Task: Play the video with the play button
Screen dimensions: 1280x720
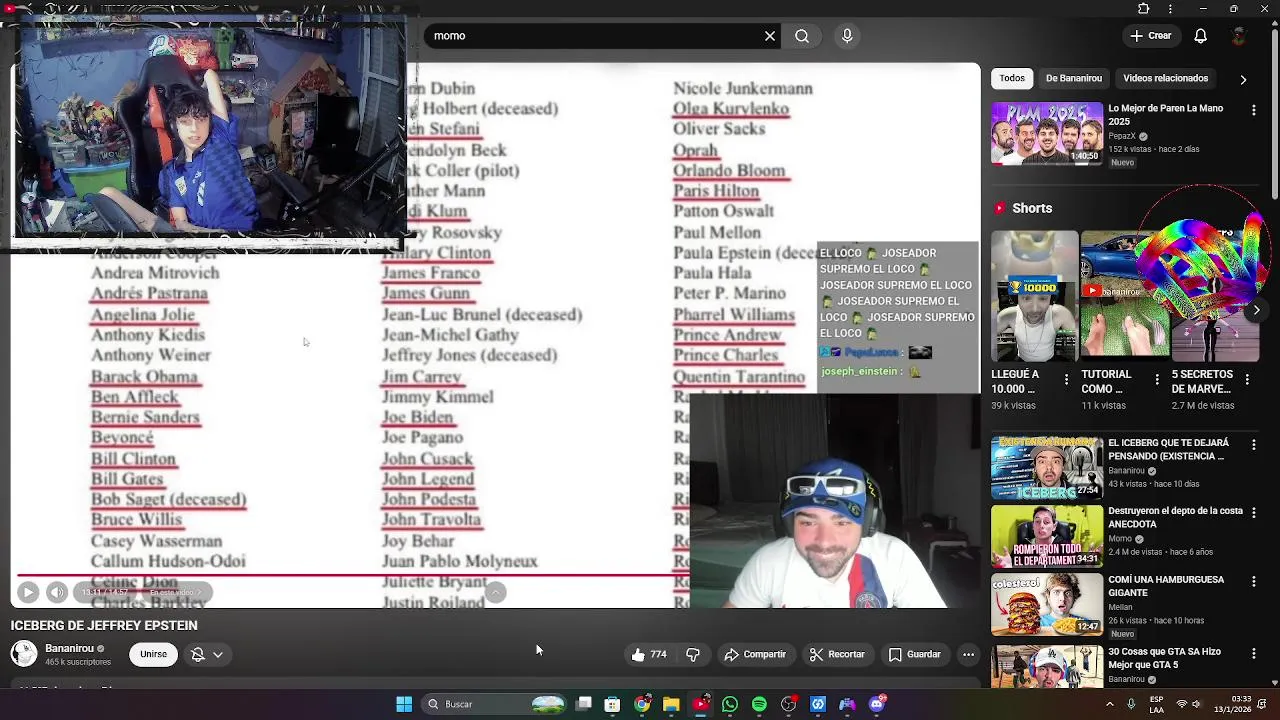Action: 28,592
